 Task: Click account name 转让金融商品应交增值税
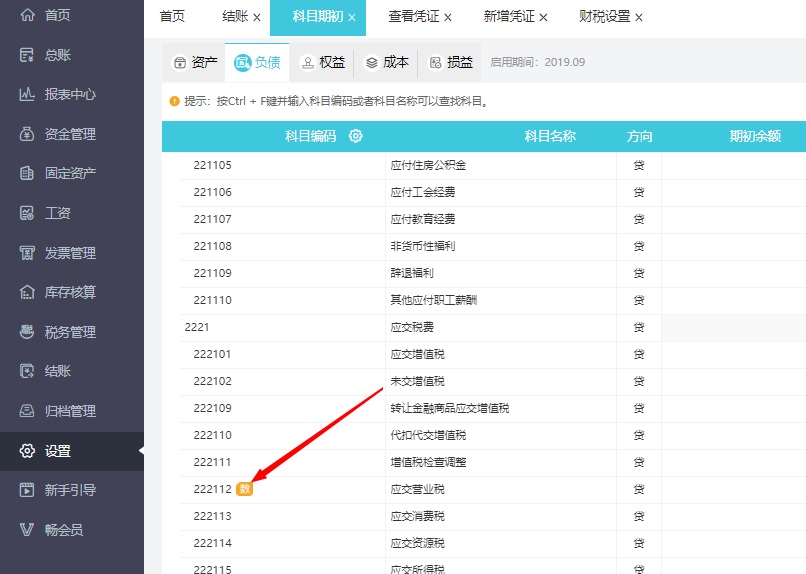[x=450, y=409]
